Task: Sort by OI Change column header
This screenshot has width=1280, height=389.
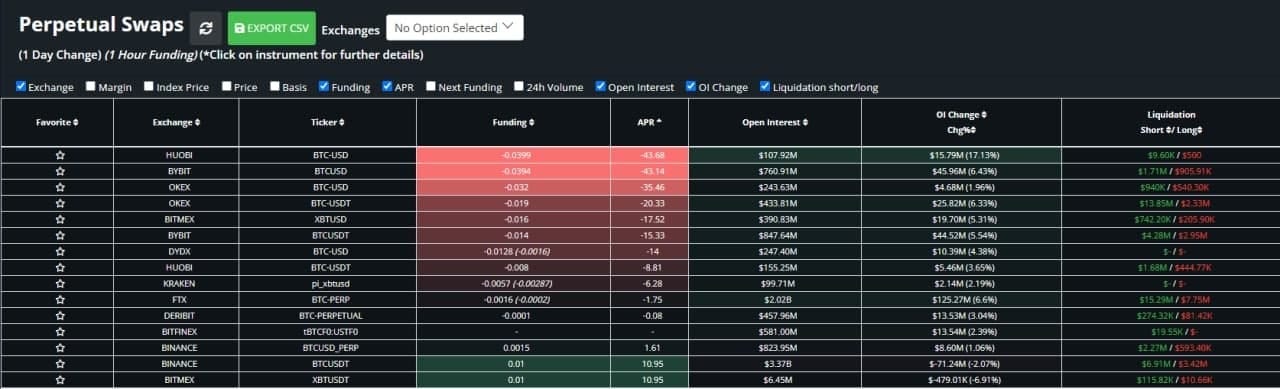Action: pyautogui.click(x=961, y=122)
